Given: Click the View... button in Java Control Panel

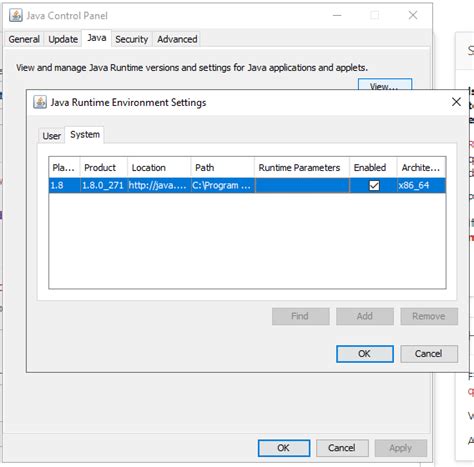Looking at the screenshot, I should pyautogui.click(x=385, y=85).
